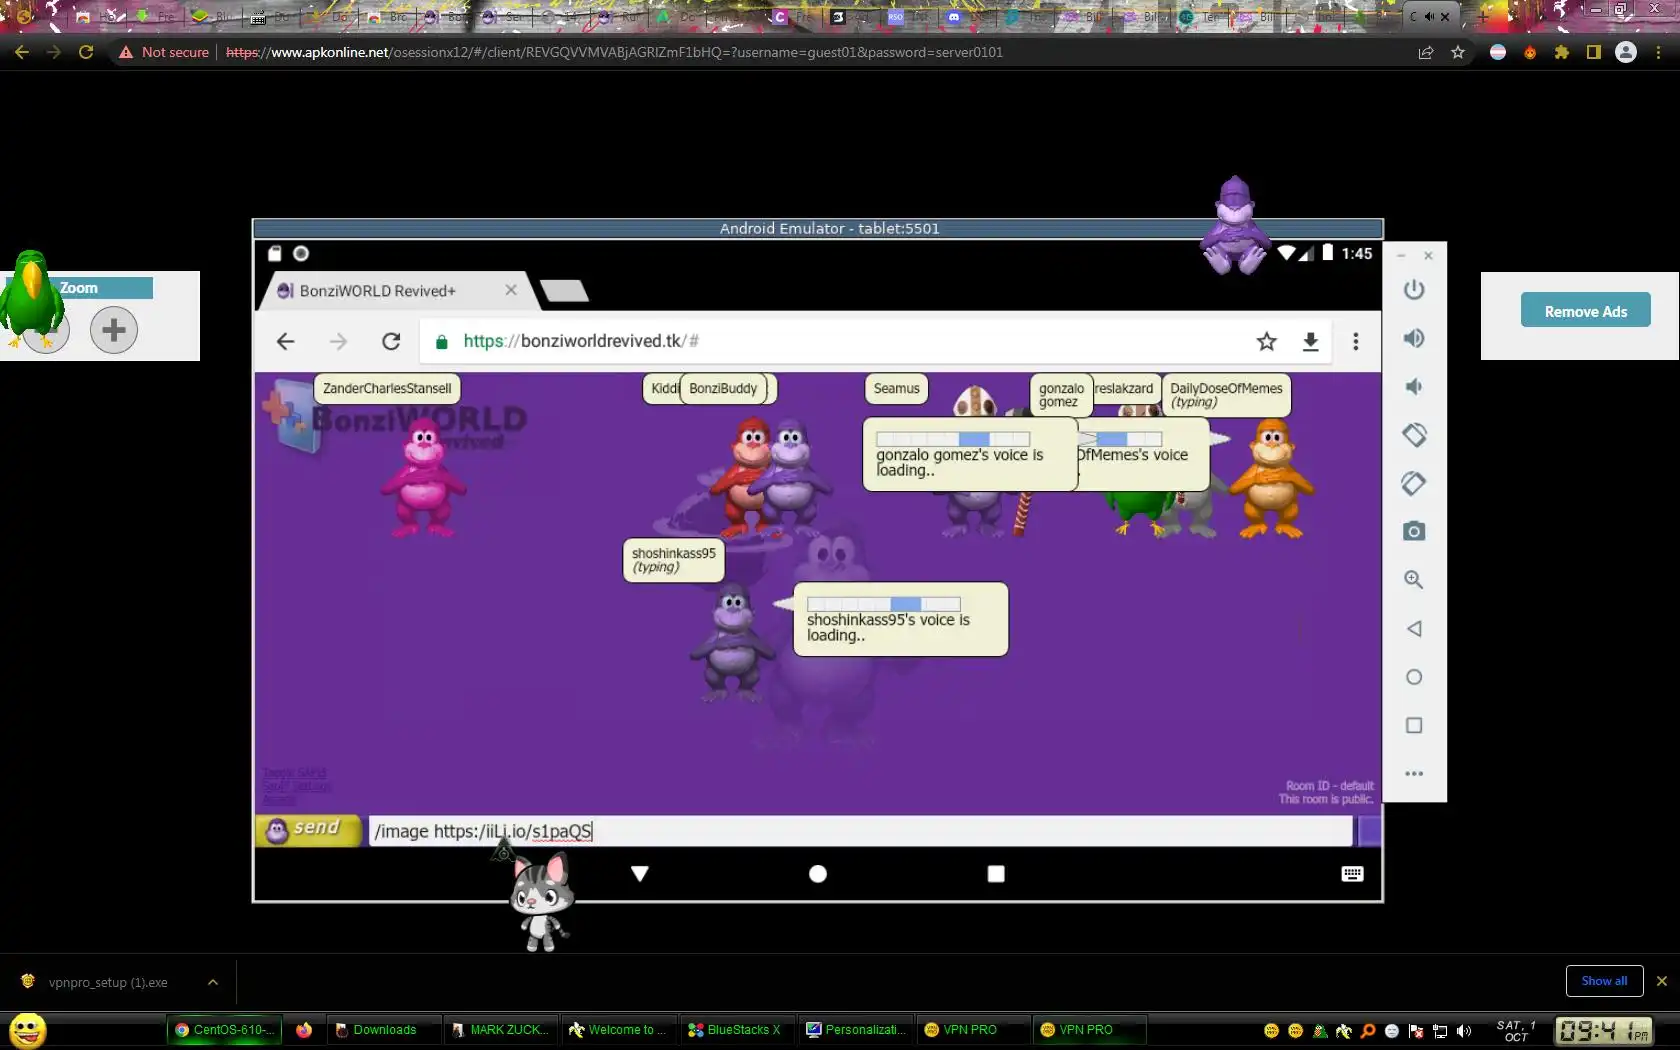Image resolution: width=1680 pixels, height=1050 pixels.
Task: Click the Zoom panel plus button
Action: [x=114, y=330]
